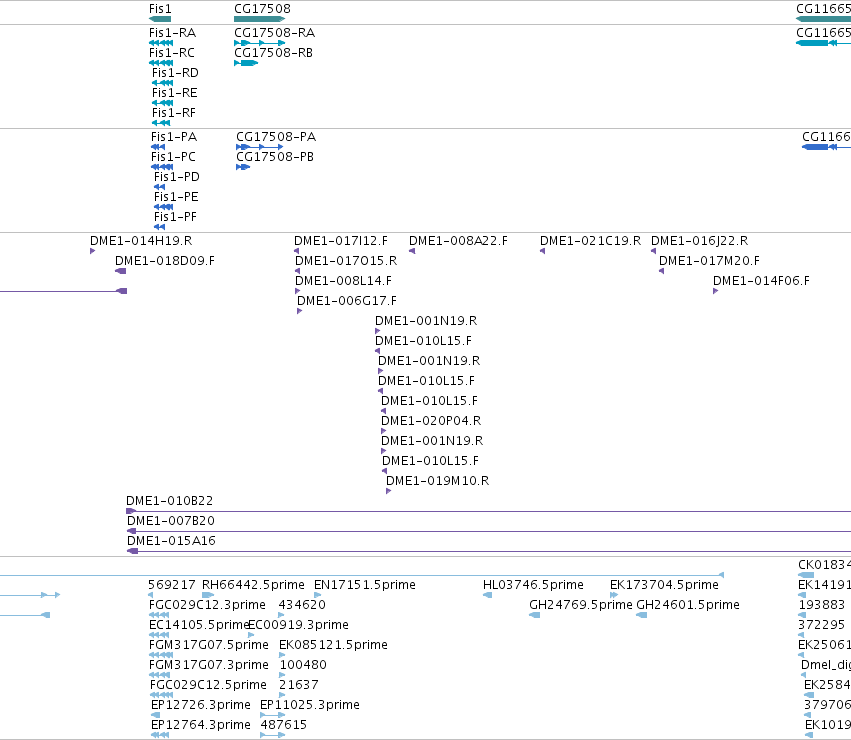
Task: Select the DME1-014H19.R feature
Action: pos(93,251)
